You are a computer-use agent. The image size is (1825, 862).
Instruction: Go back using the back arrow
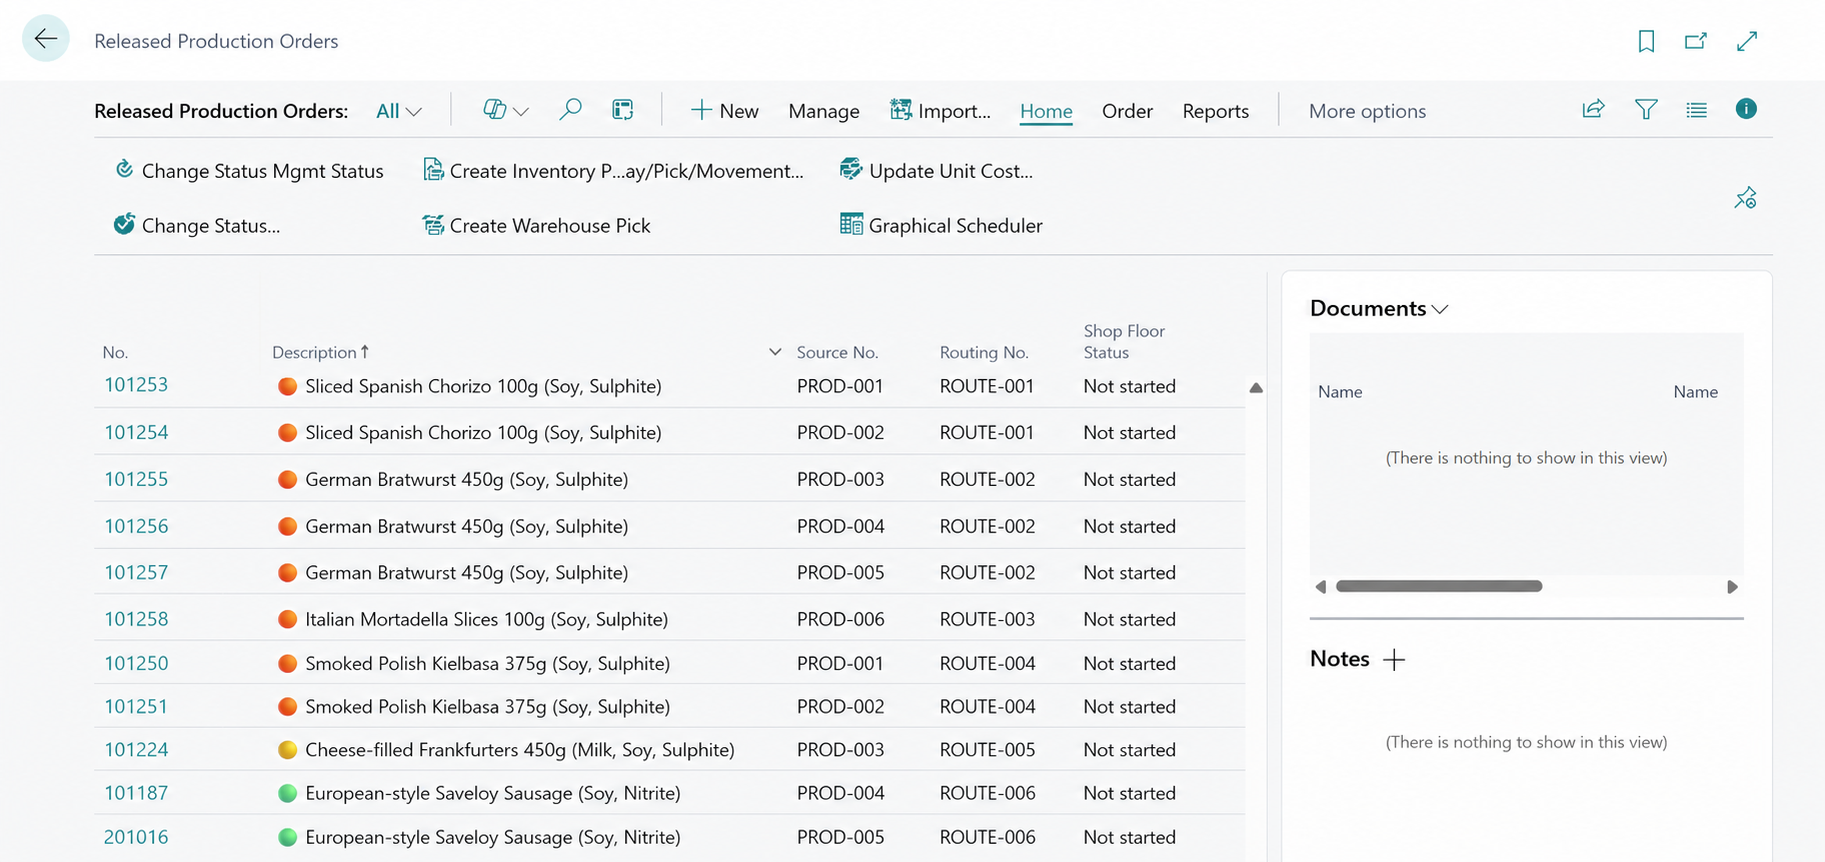[x=45, y=39]
